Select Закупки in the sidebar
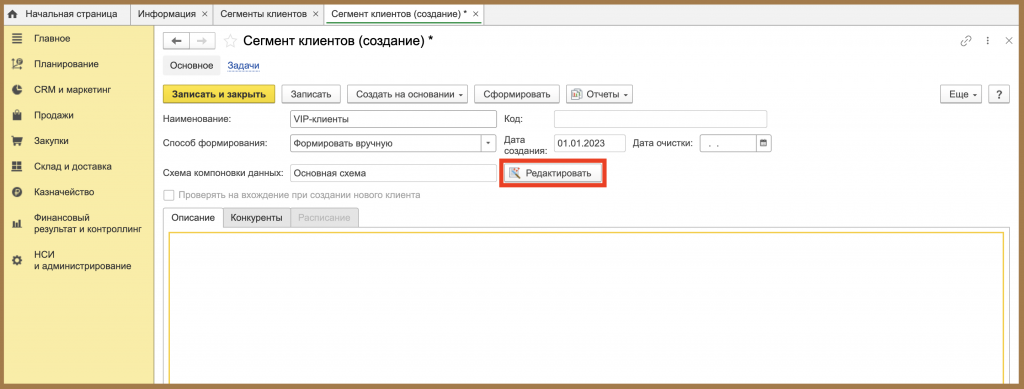Viewport: 1024px width, 389px height. pos(52,141)
